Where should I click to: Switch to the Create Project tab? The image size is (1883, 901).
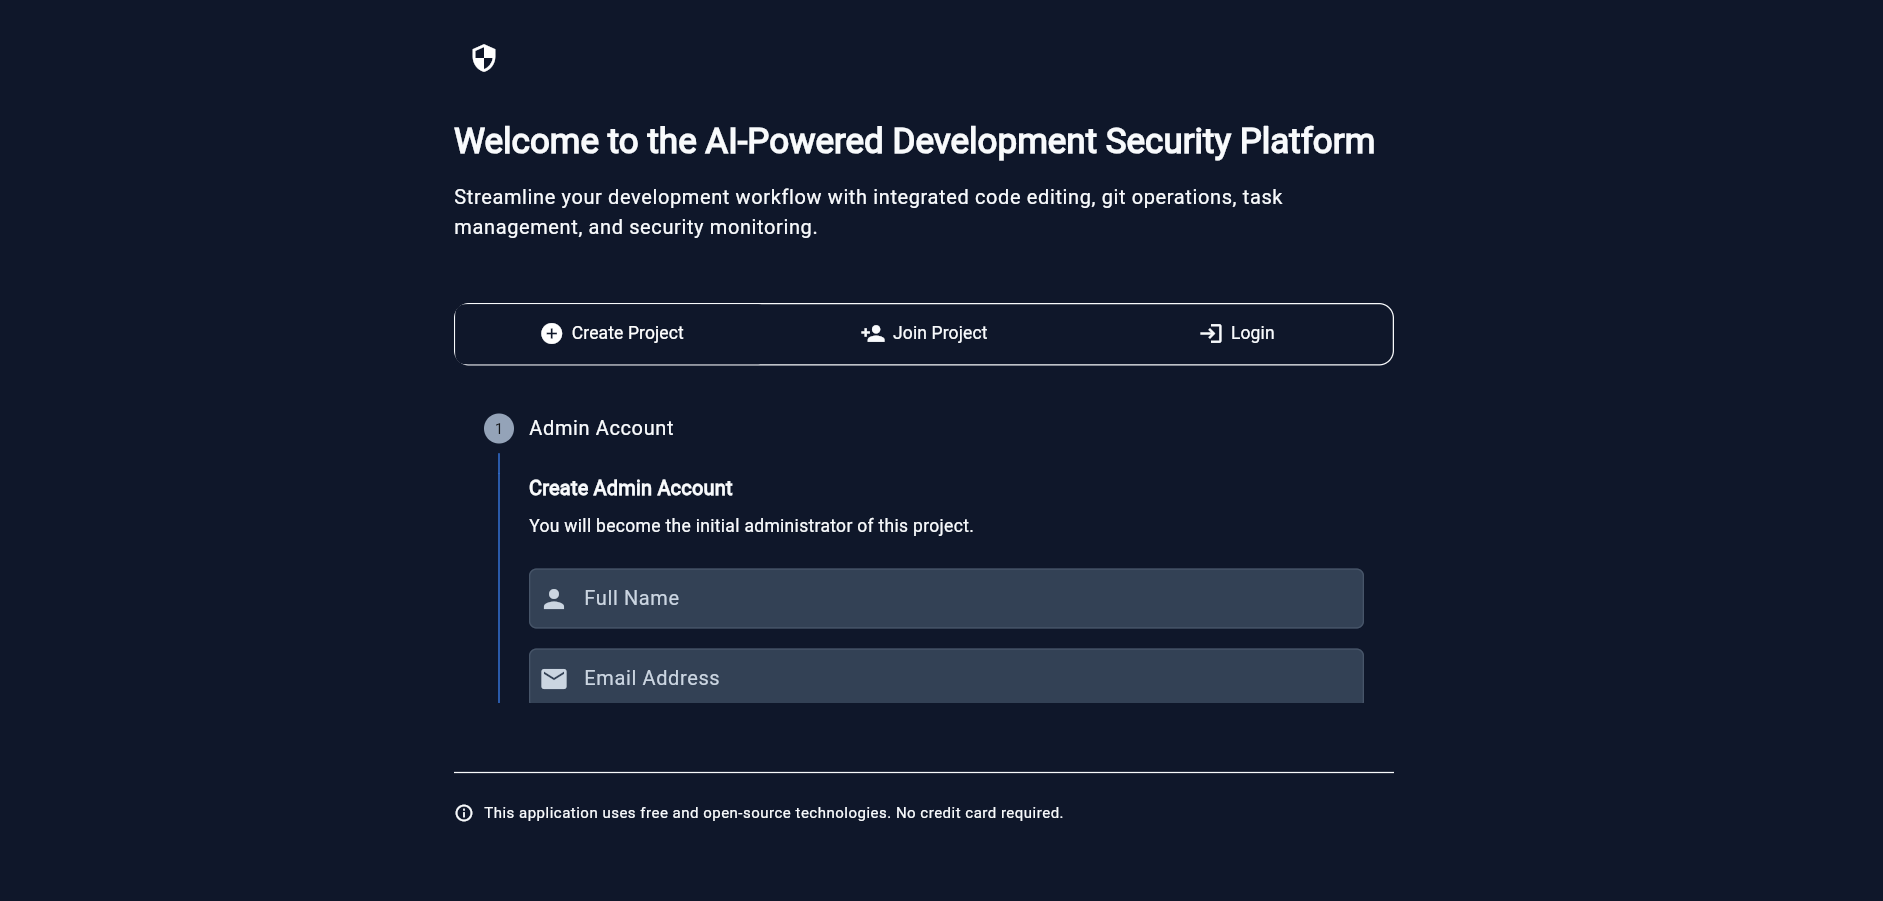pos(612,334)
